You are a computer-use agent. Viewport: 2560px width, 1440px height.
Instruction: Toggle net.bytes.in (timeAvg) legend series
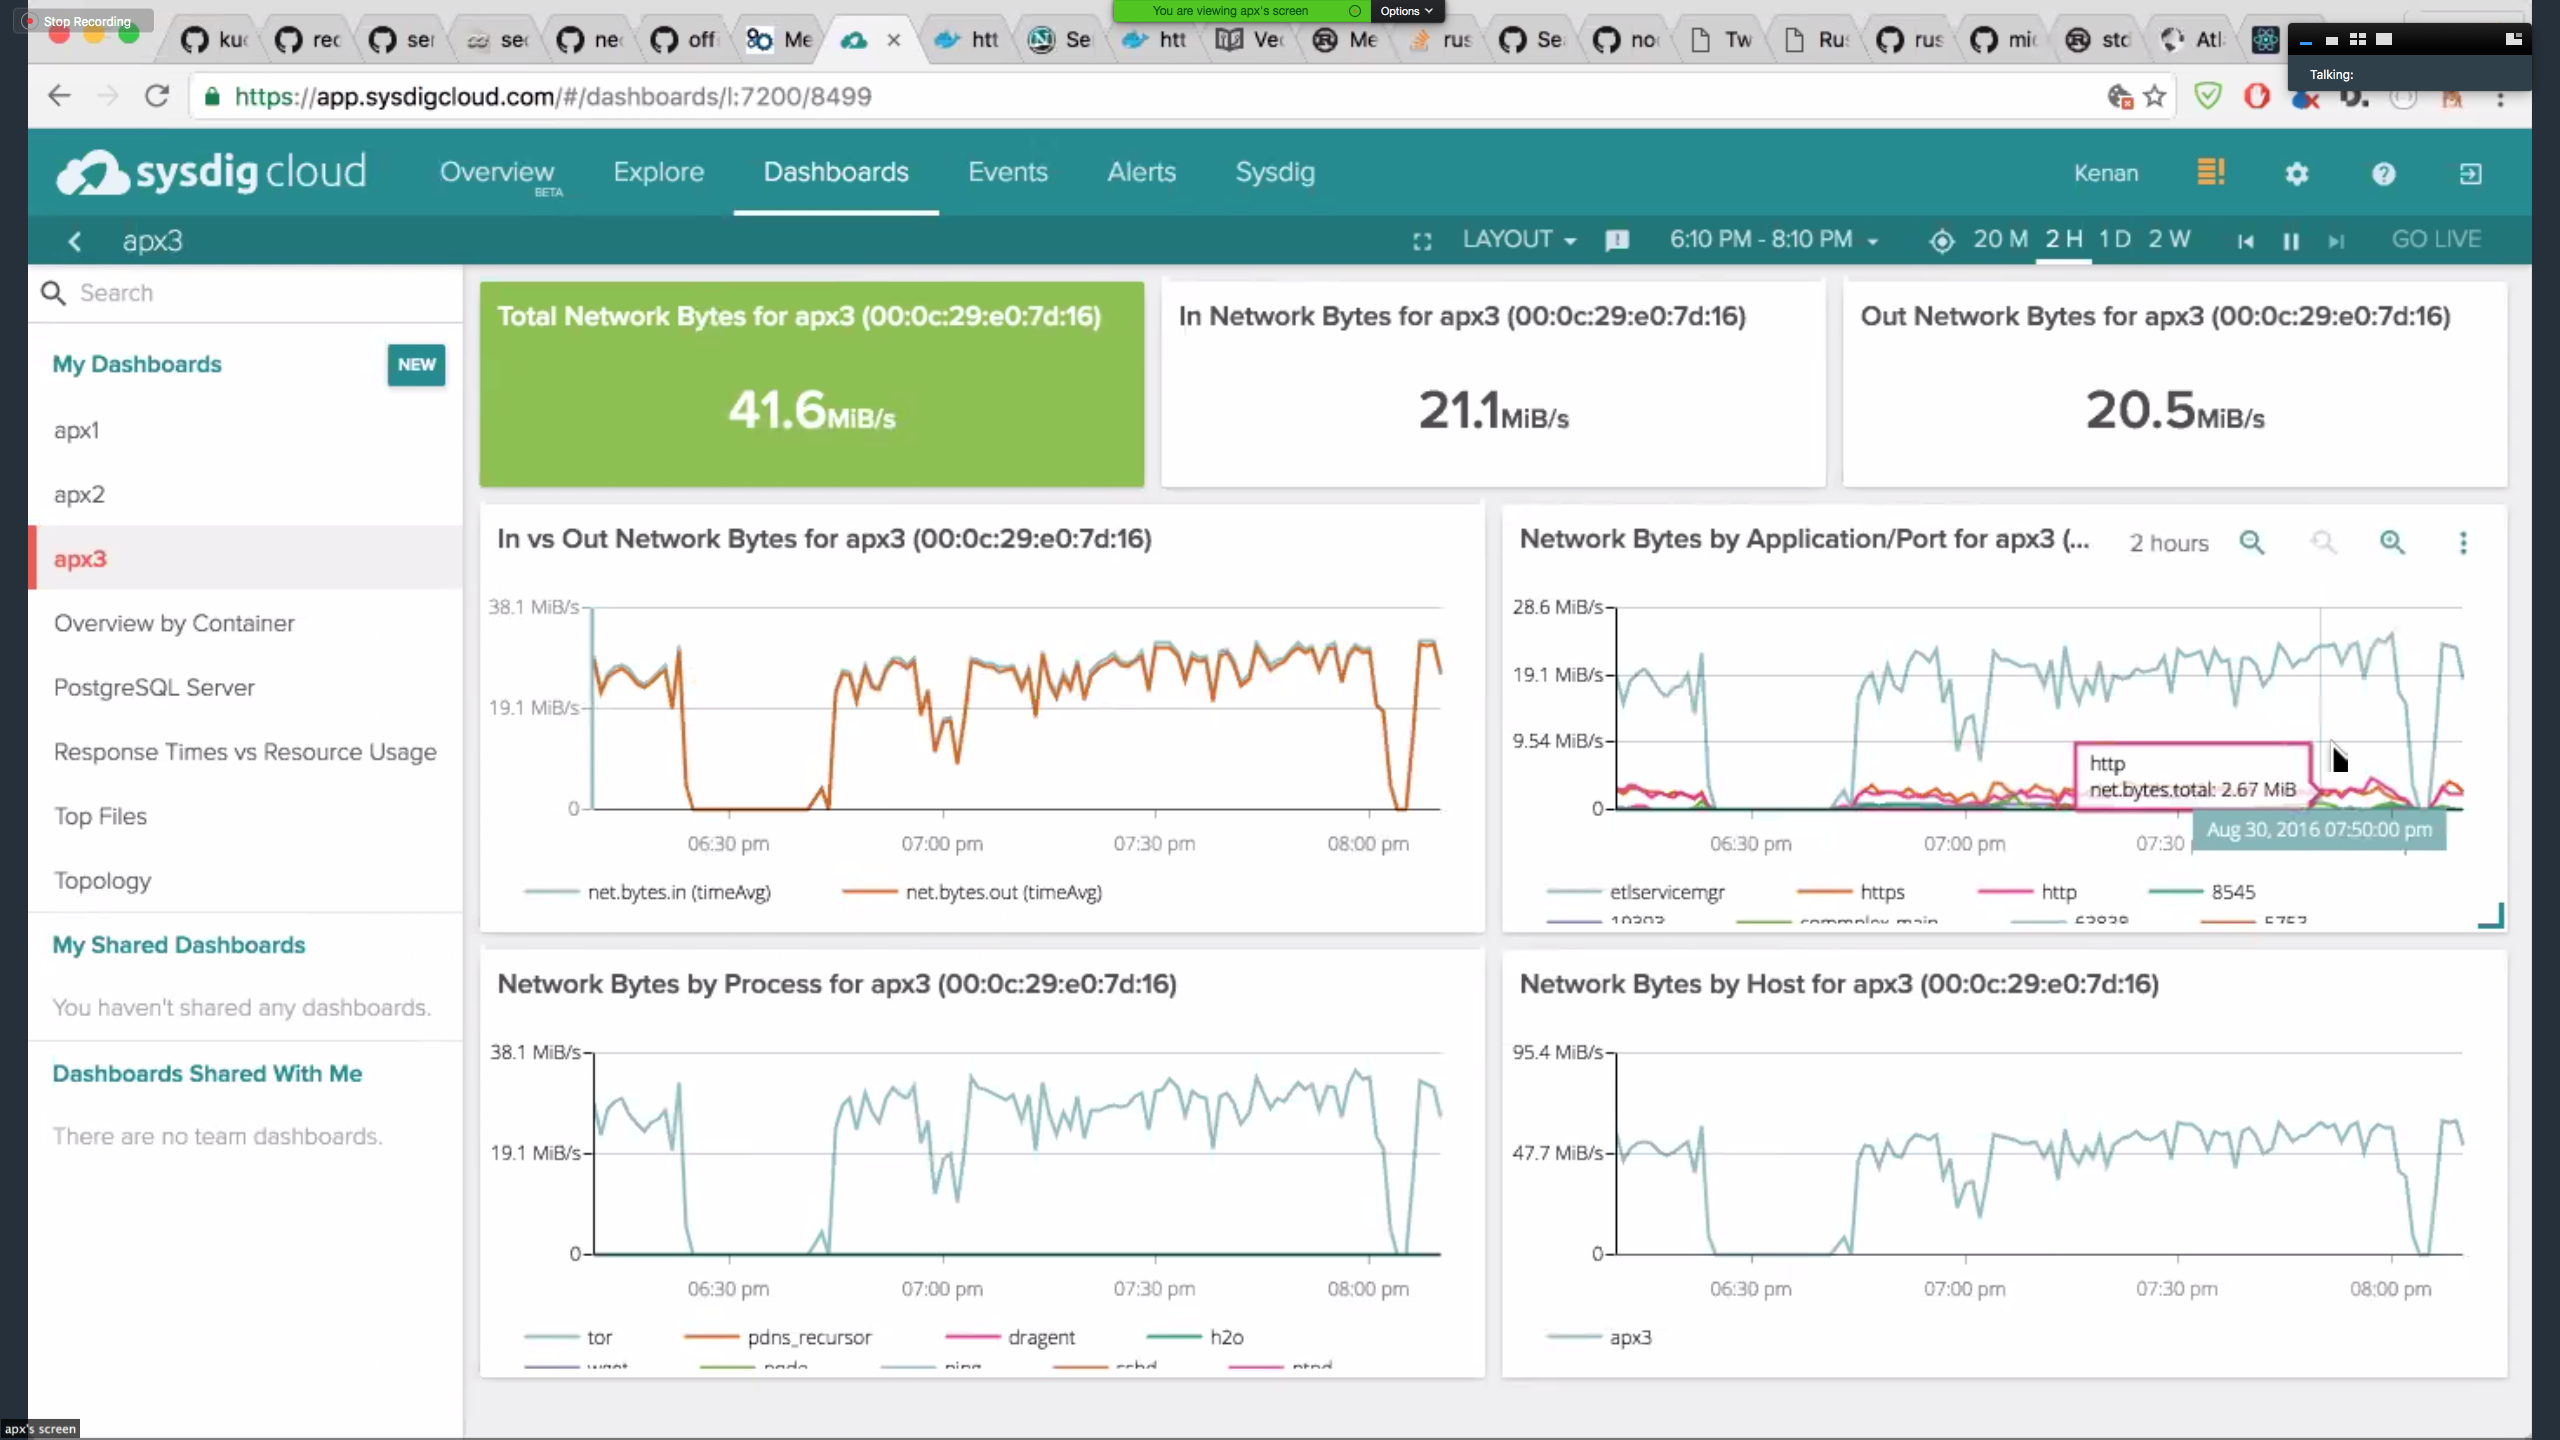tap(647, 892)
